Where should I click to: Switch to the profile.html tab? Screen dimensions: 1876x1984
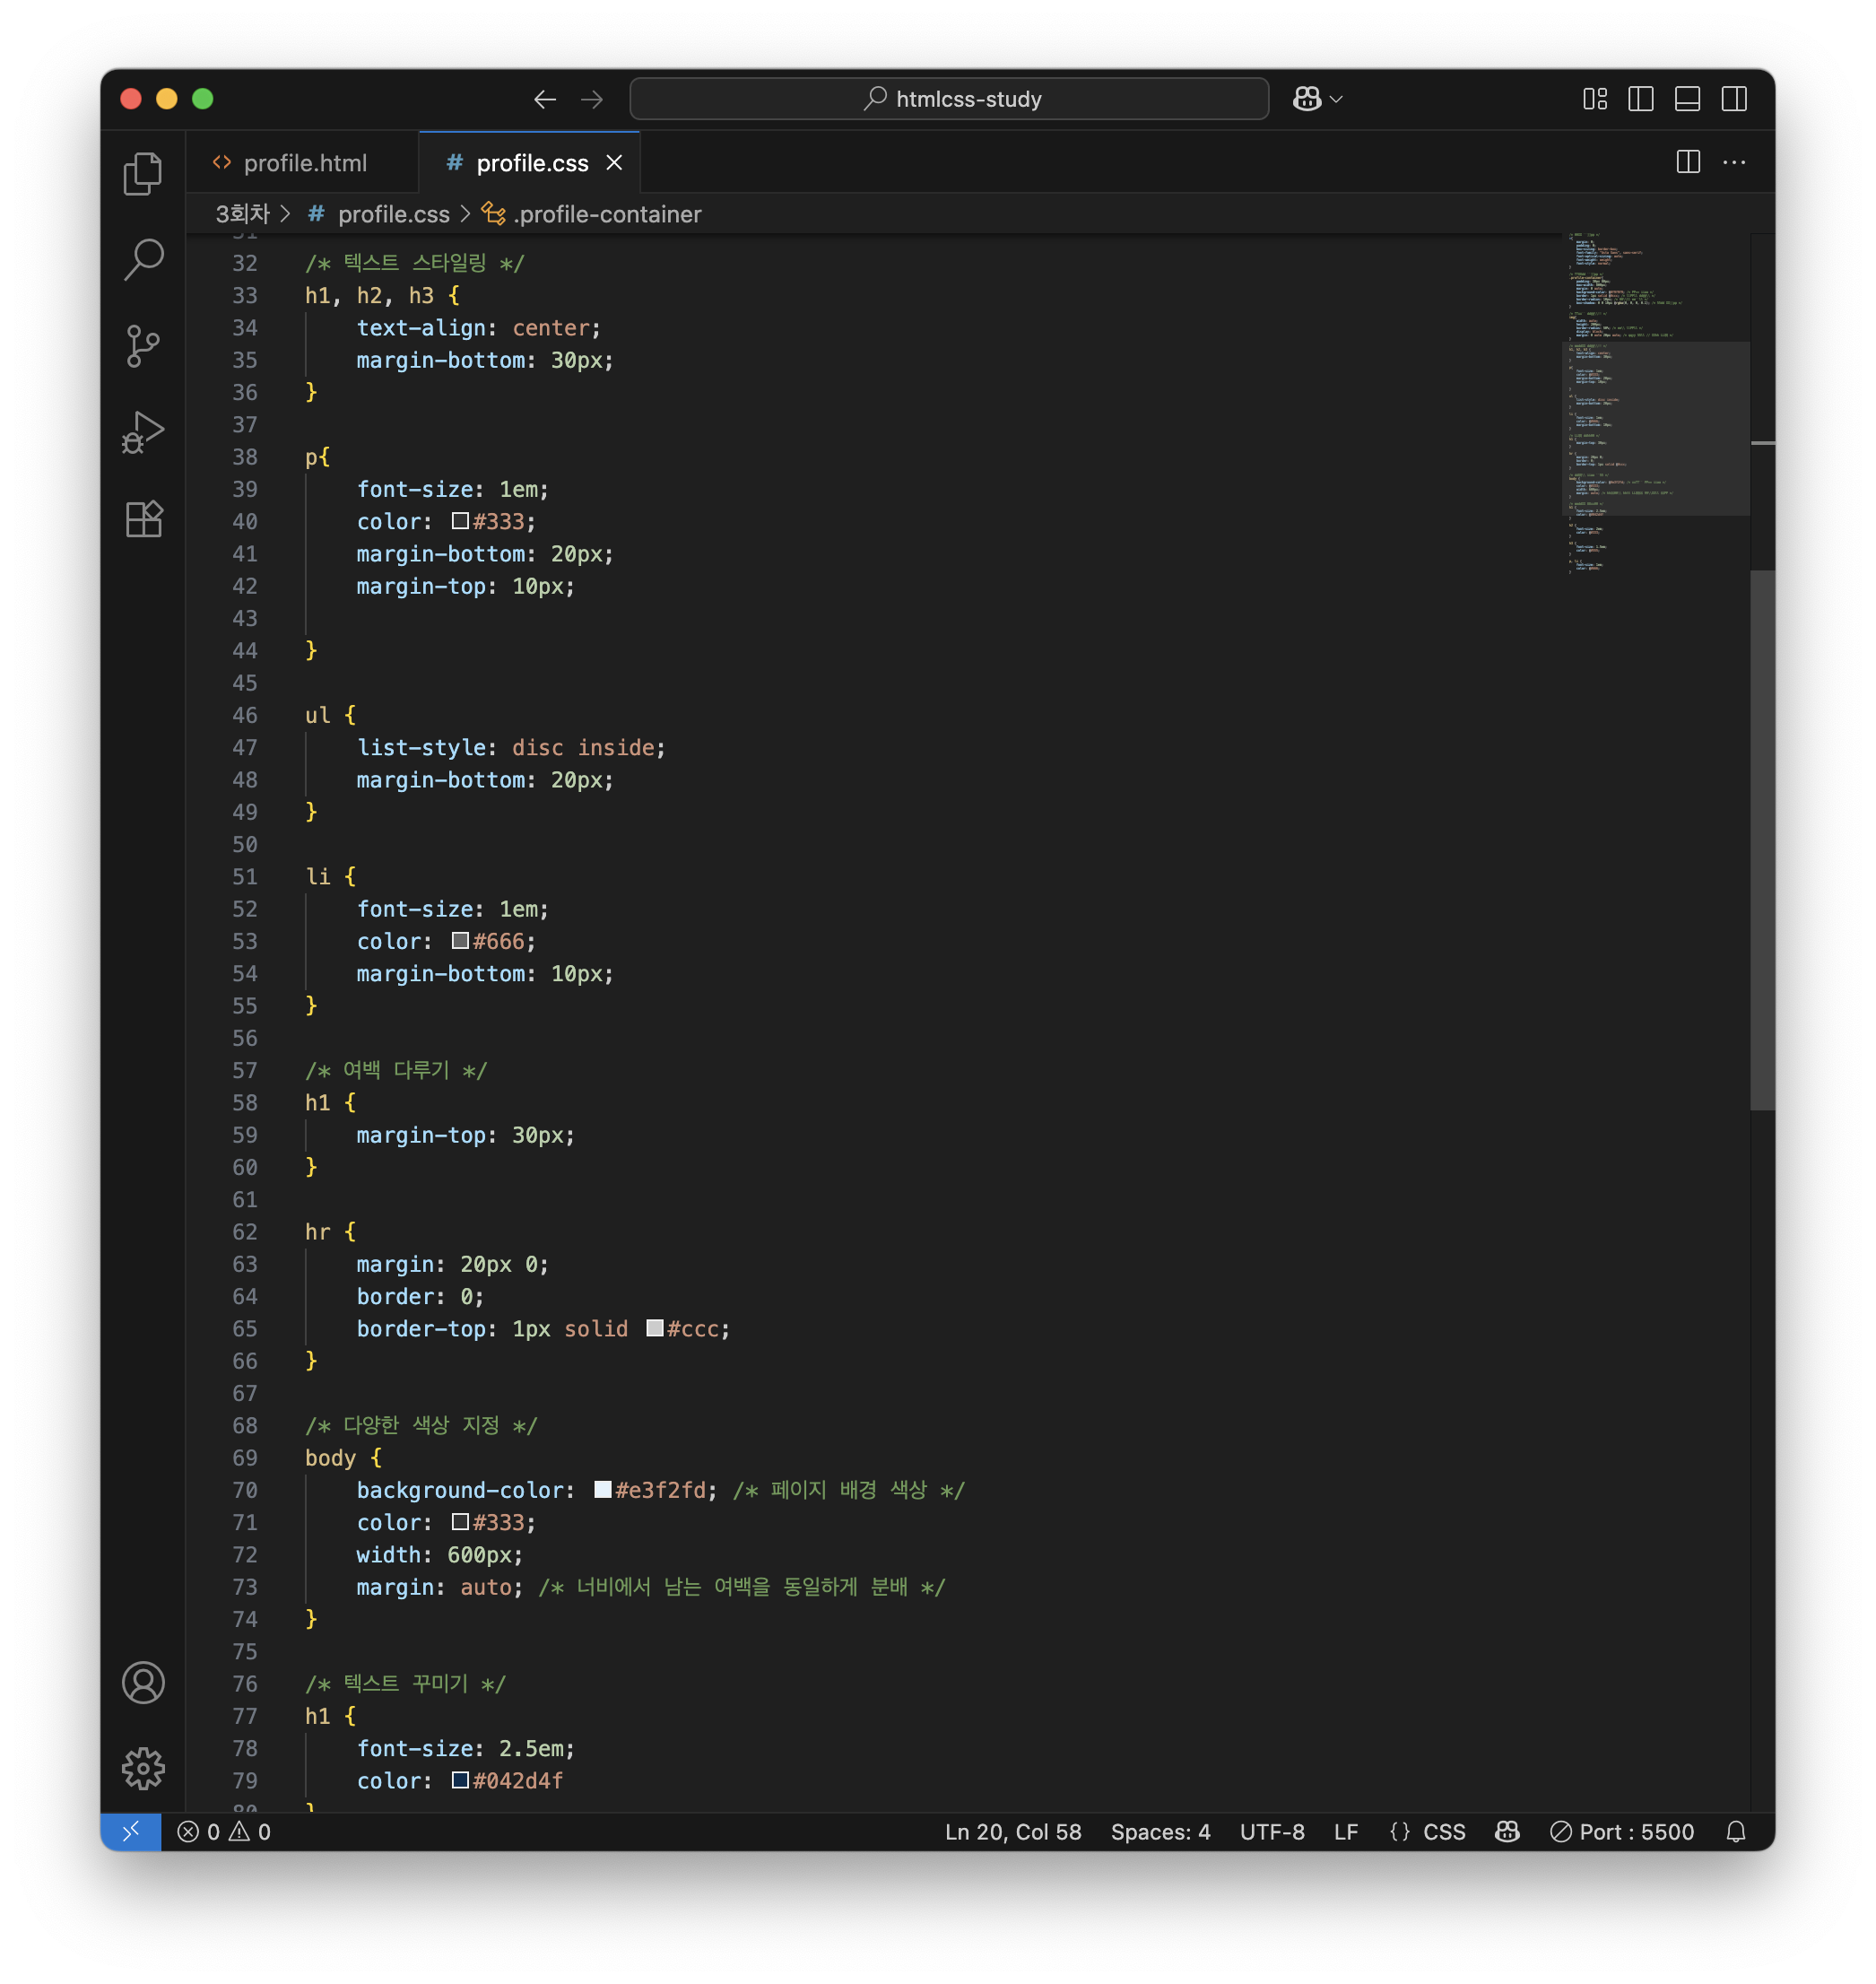tap(304, 163)
